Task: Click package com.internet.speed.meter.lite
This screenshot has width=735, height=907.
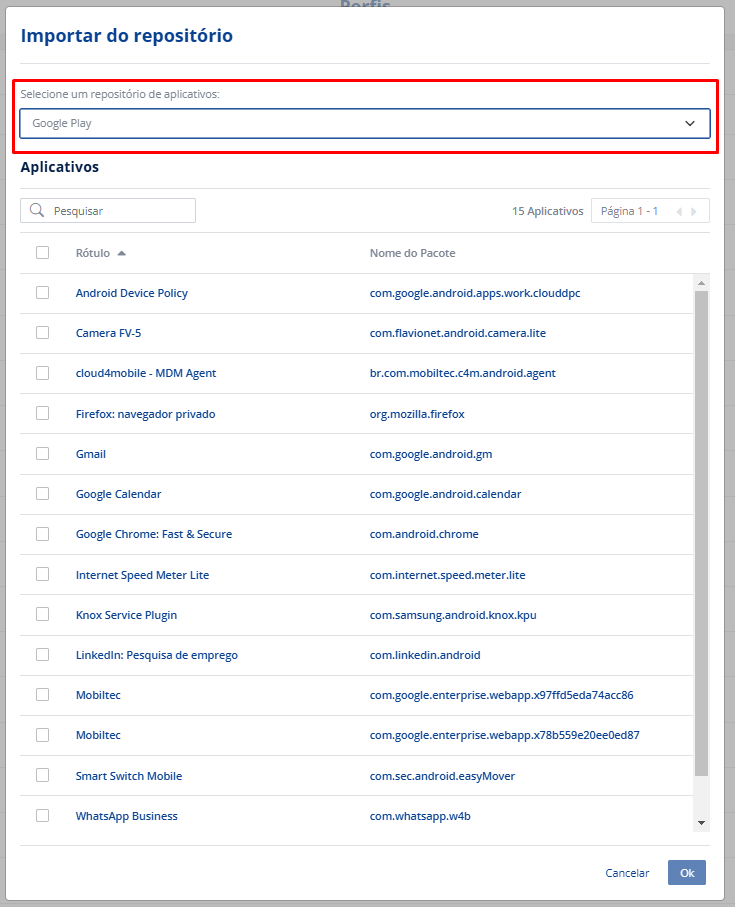Action: tap(448, 575)
